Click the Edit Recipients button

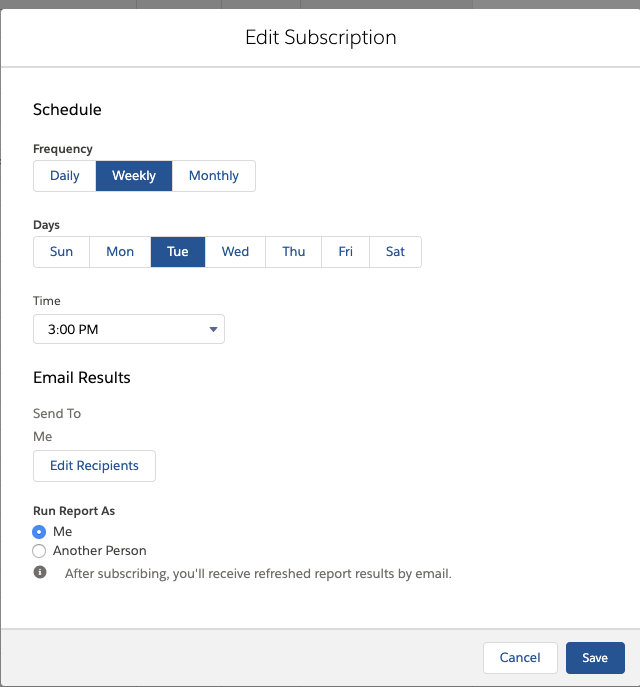[94, 466]
